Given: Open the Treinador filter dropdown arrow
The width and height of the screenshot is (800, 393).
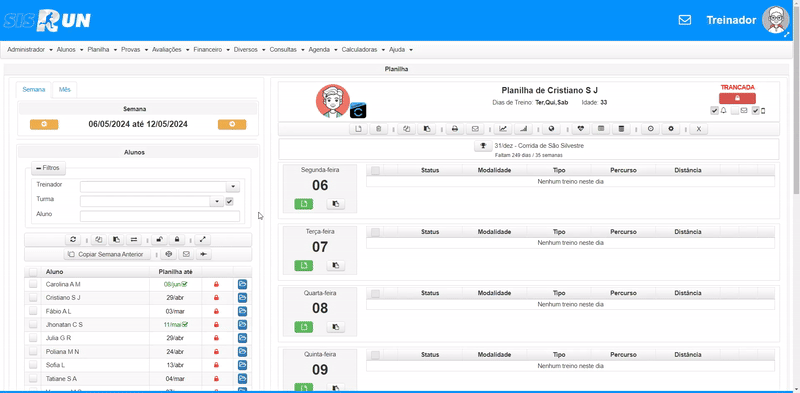Looking at the screenshot, I should click(233, 187).
